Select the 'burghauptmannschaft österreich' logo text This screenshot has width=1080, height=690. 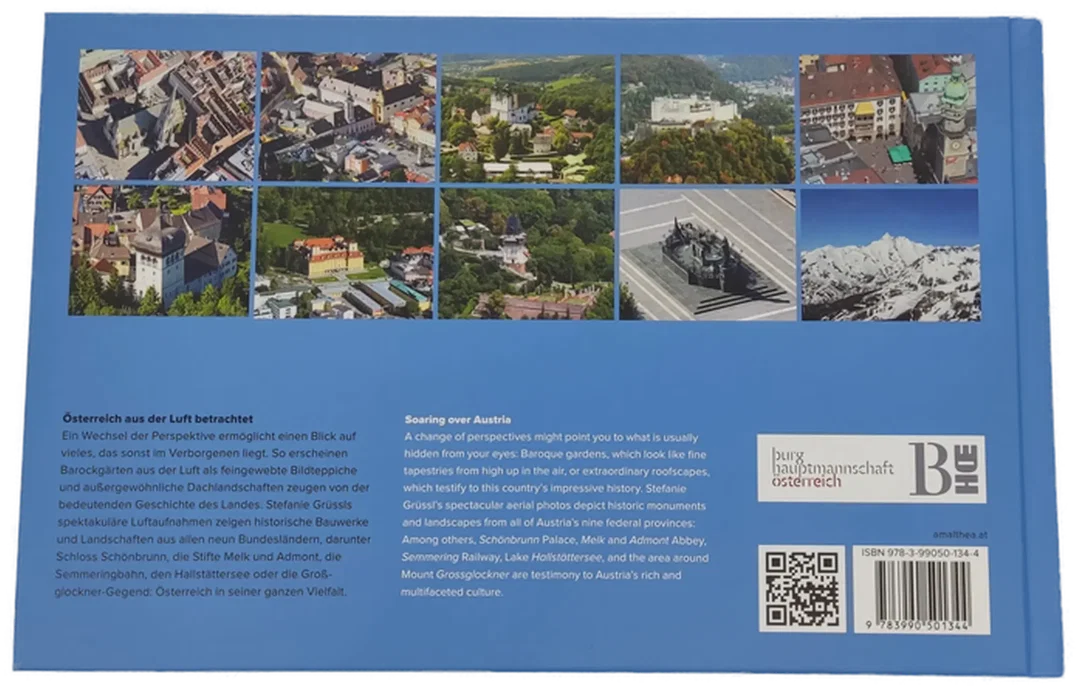coord(832,468)
